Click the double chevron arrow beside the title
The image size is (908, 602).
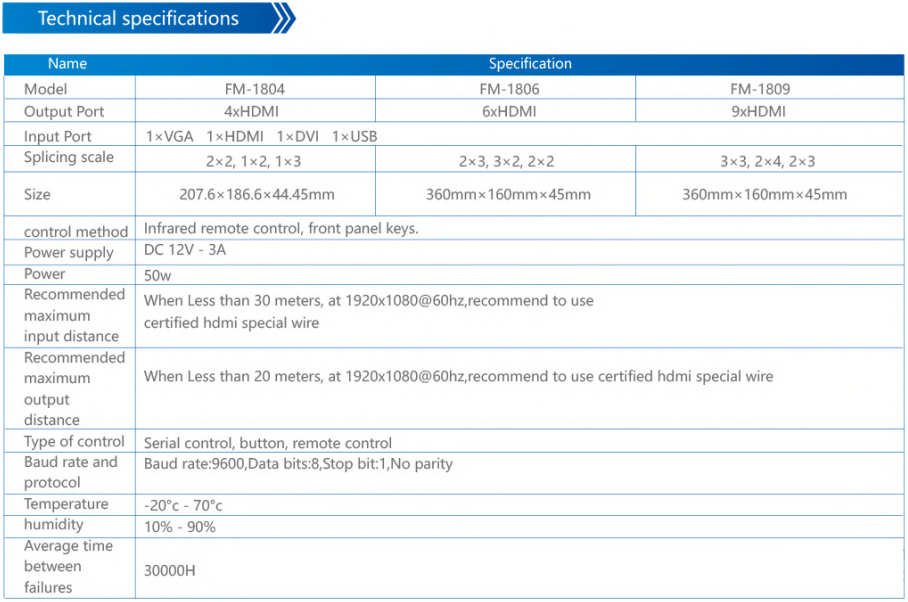[284, 18]
